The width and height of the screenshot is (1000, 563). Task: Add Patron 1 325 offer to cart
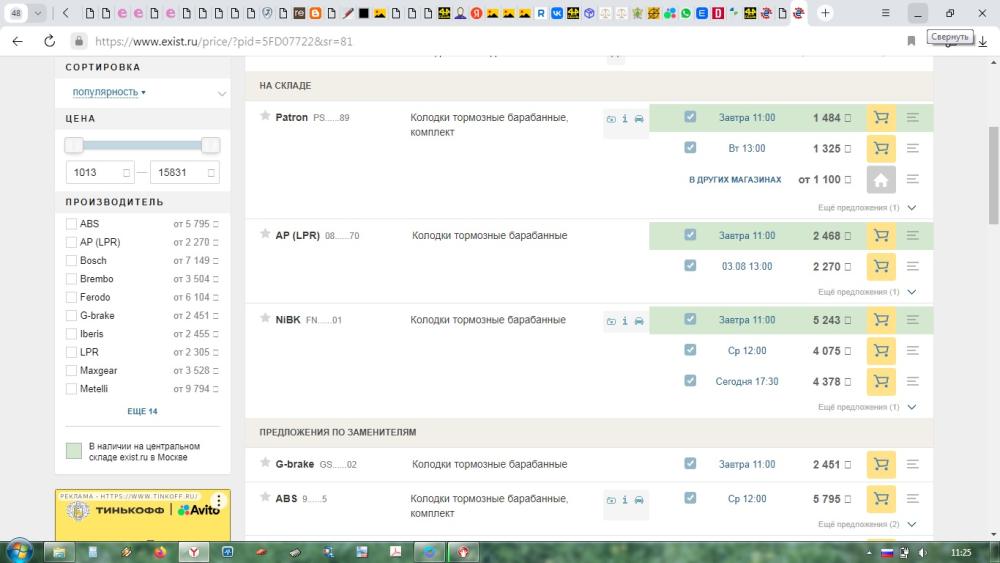click(881, 149)
